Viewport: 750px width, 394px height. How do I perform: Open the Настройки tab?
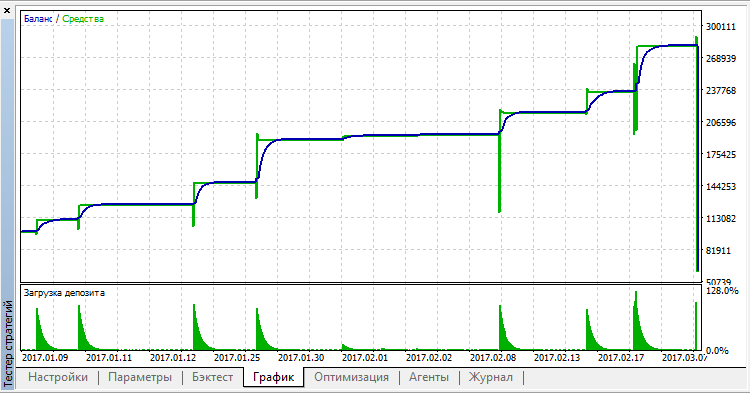[x=58, y=377]
